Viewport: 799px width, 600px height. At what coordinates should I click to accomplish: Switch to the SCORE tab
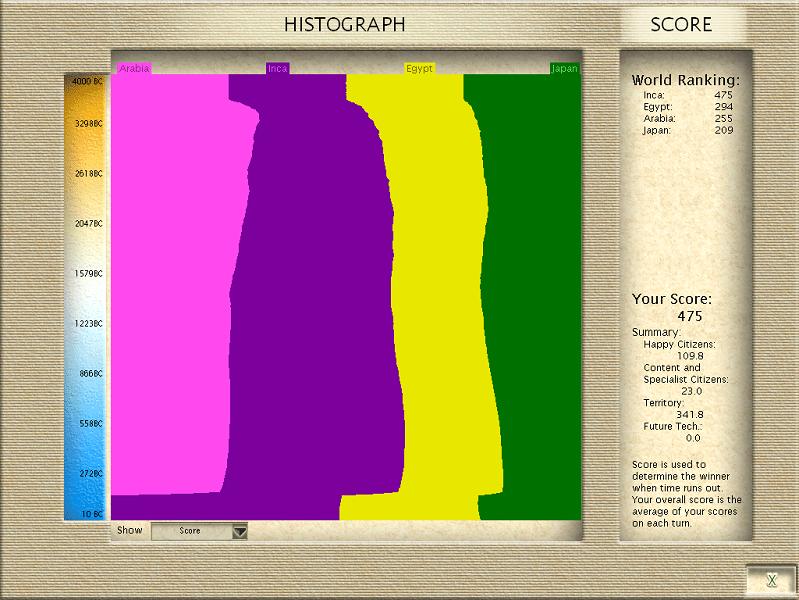point(681,25)
